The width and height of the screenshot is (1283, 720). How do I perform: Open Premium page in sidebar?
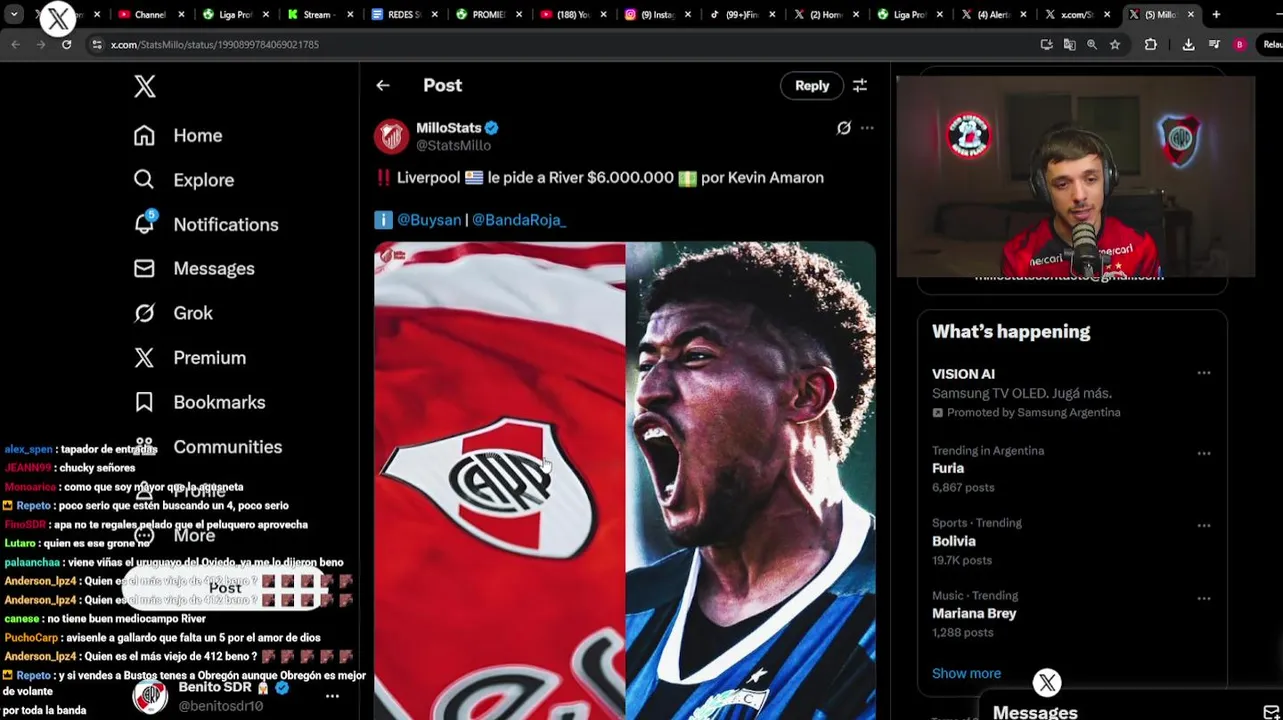pos(189,358)
